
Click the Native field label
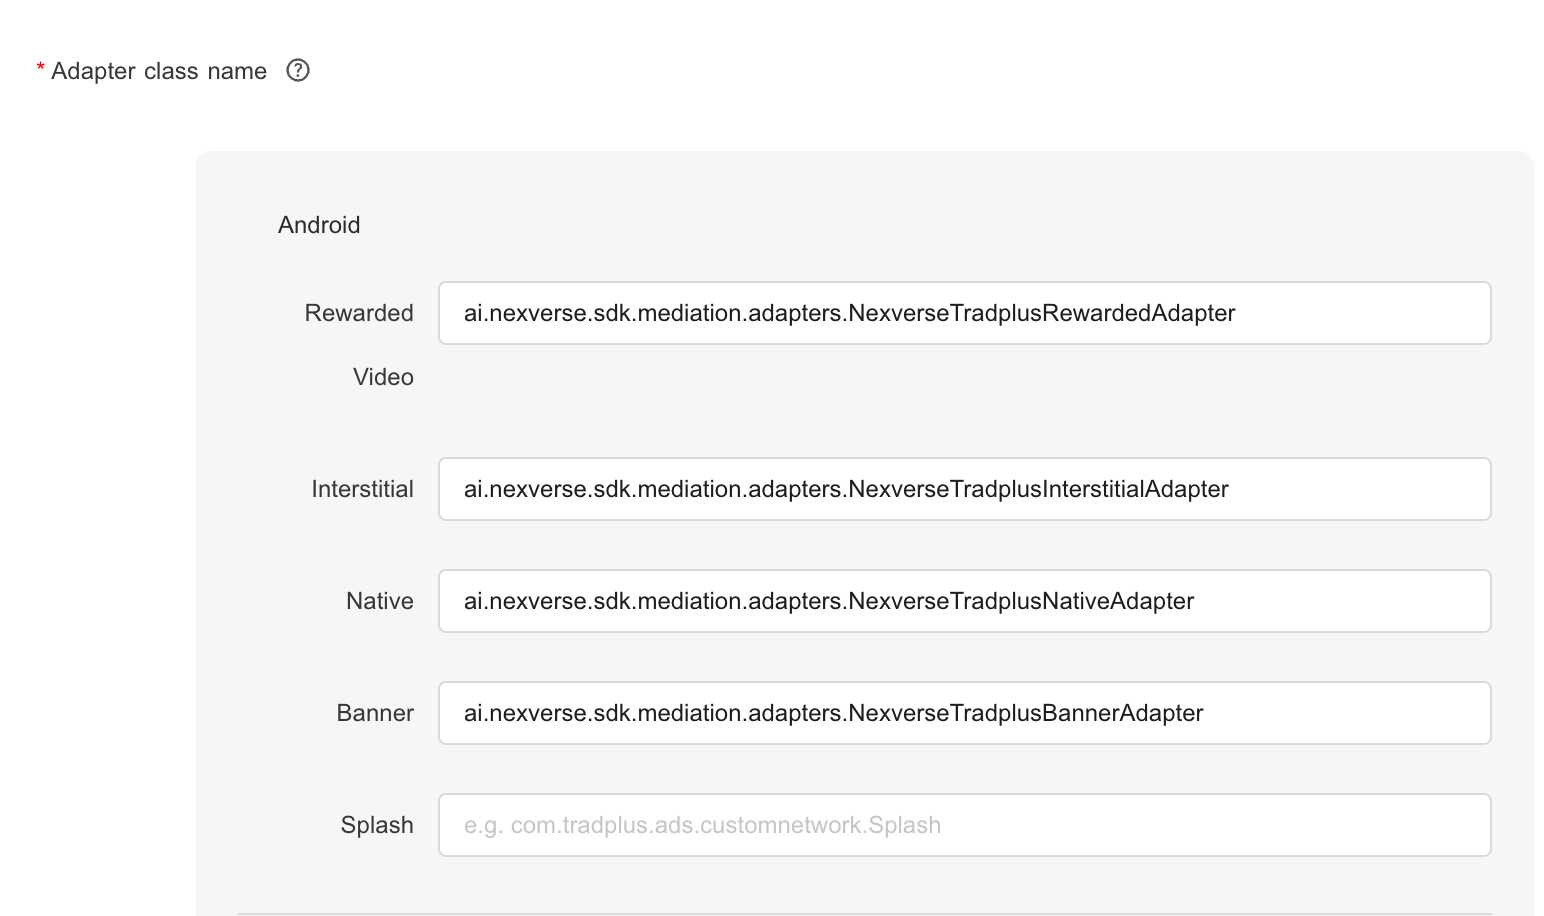click(x=379, y=601)
